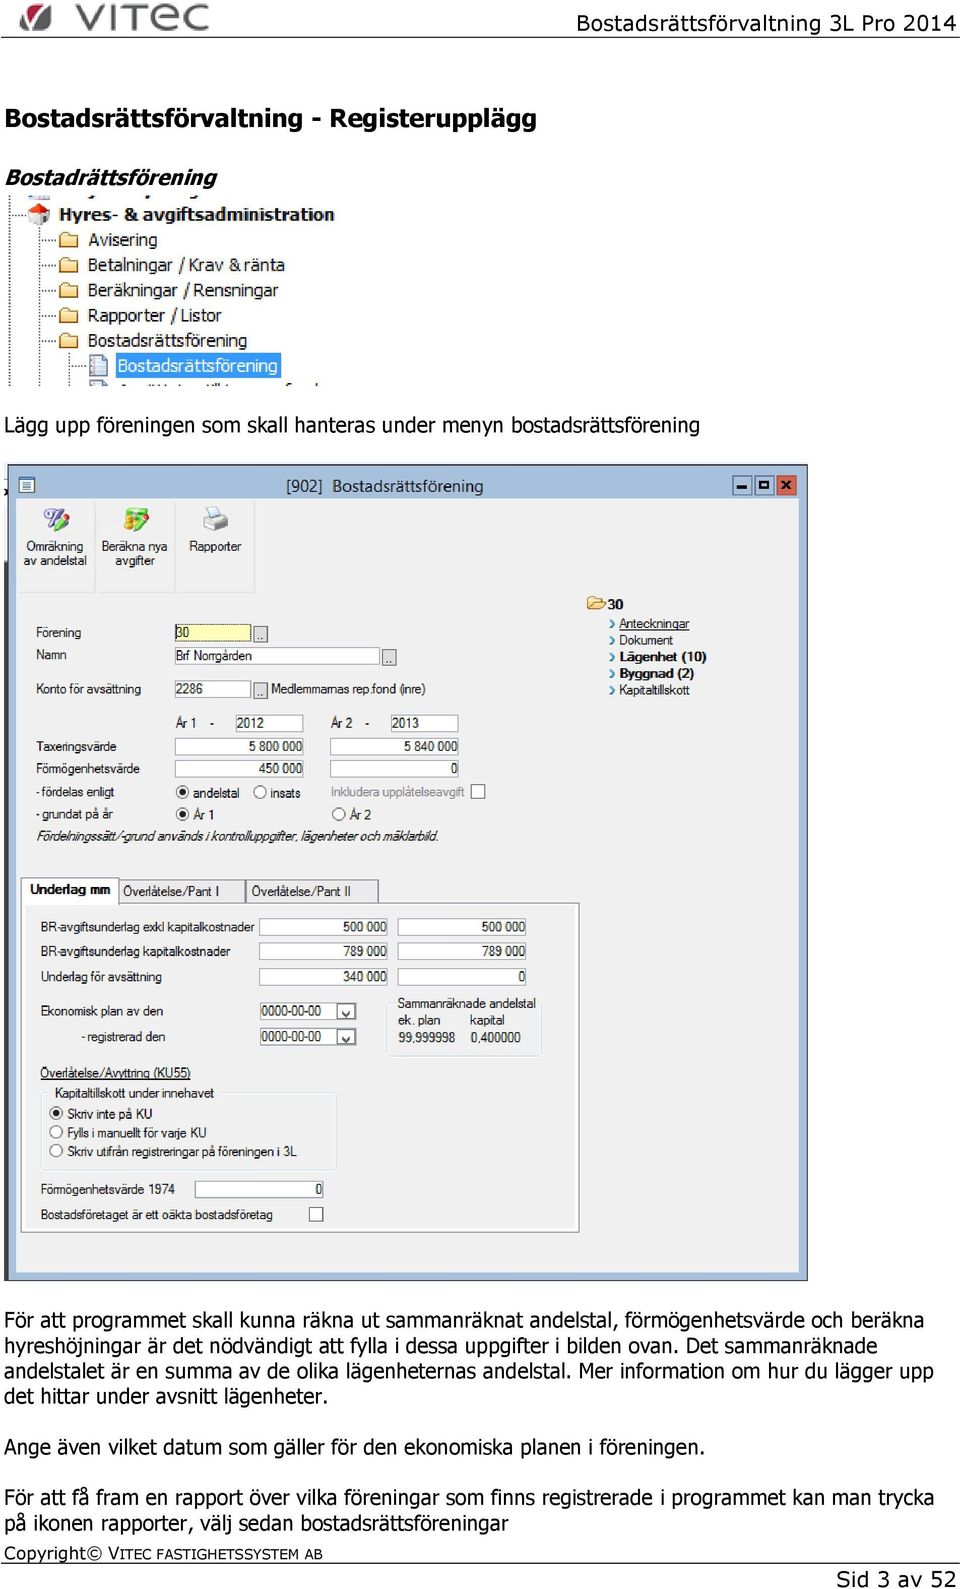Open the Lägenhet (10) link
Screen dimensions: 960x1589
click(x=663, y=657)
